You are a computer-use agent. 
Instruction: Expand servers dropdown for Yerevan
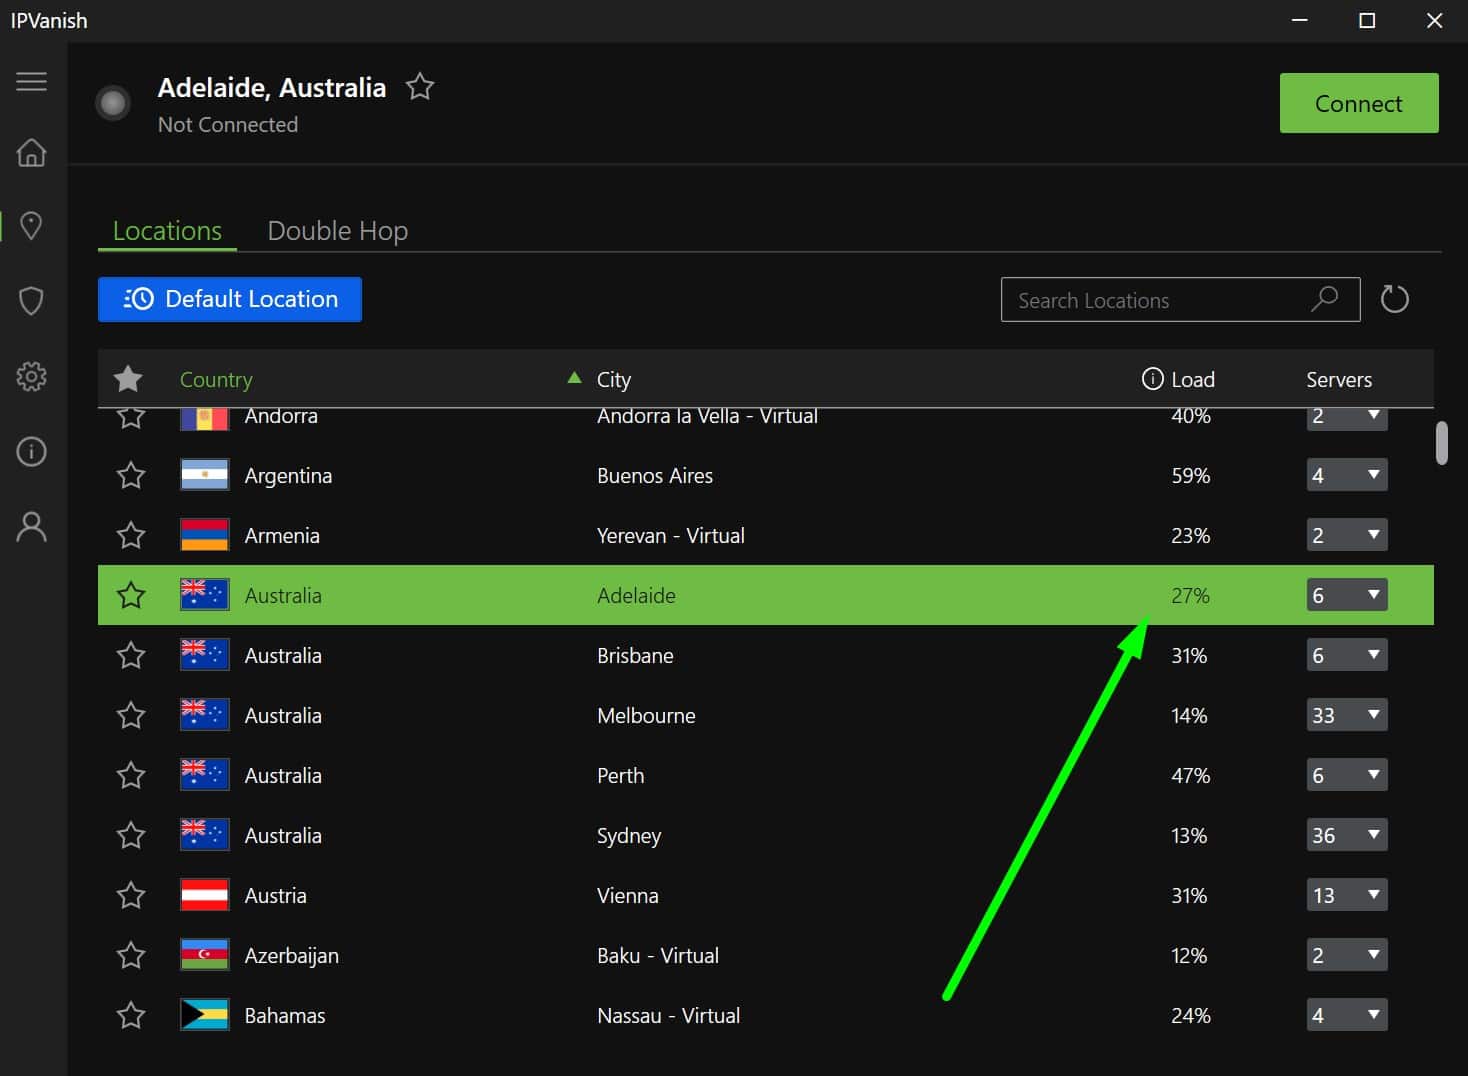(1347, 535)
